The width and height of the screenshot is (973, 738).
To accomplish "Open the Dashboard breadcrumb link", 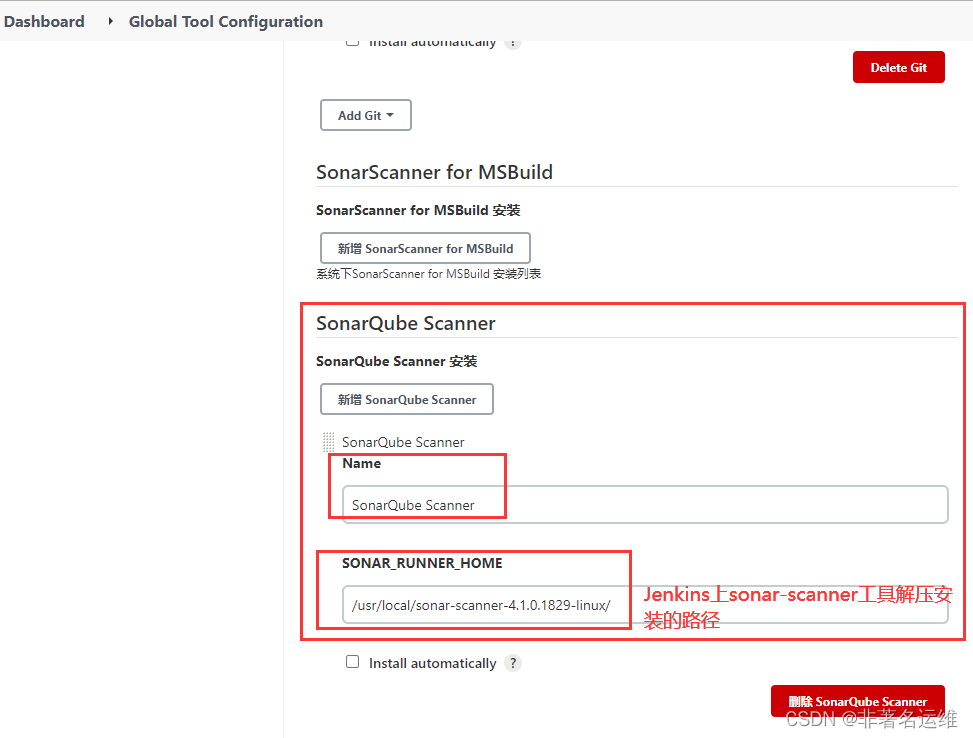I will click(x=44, y=22).
